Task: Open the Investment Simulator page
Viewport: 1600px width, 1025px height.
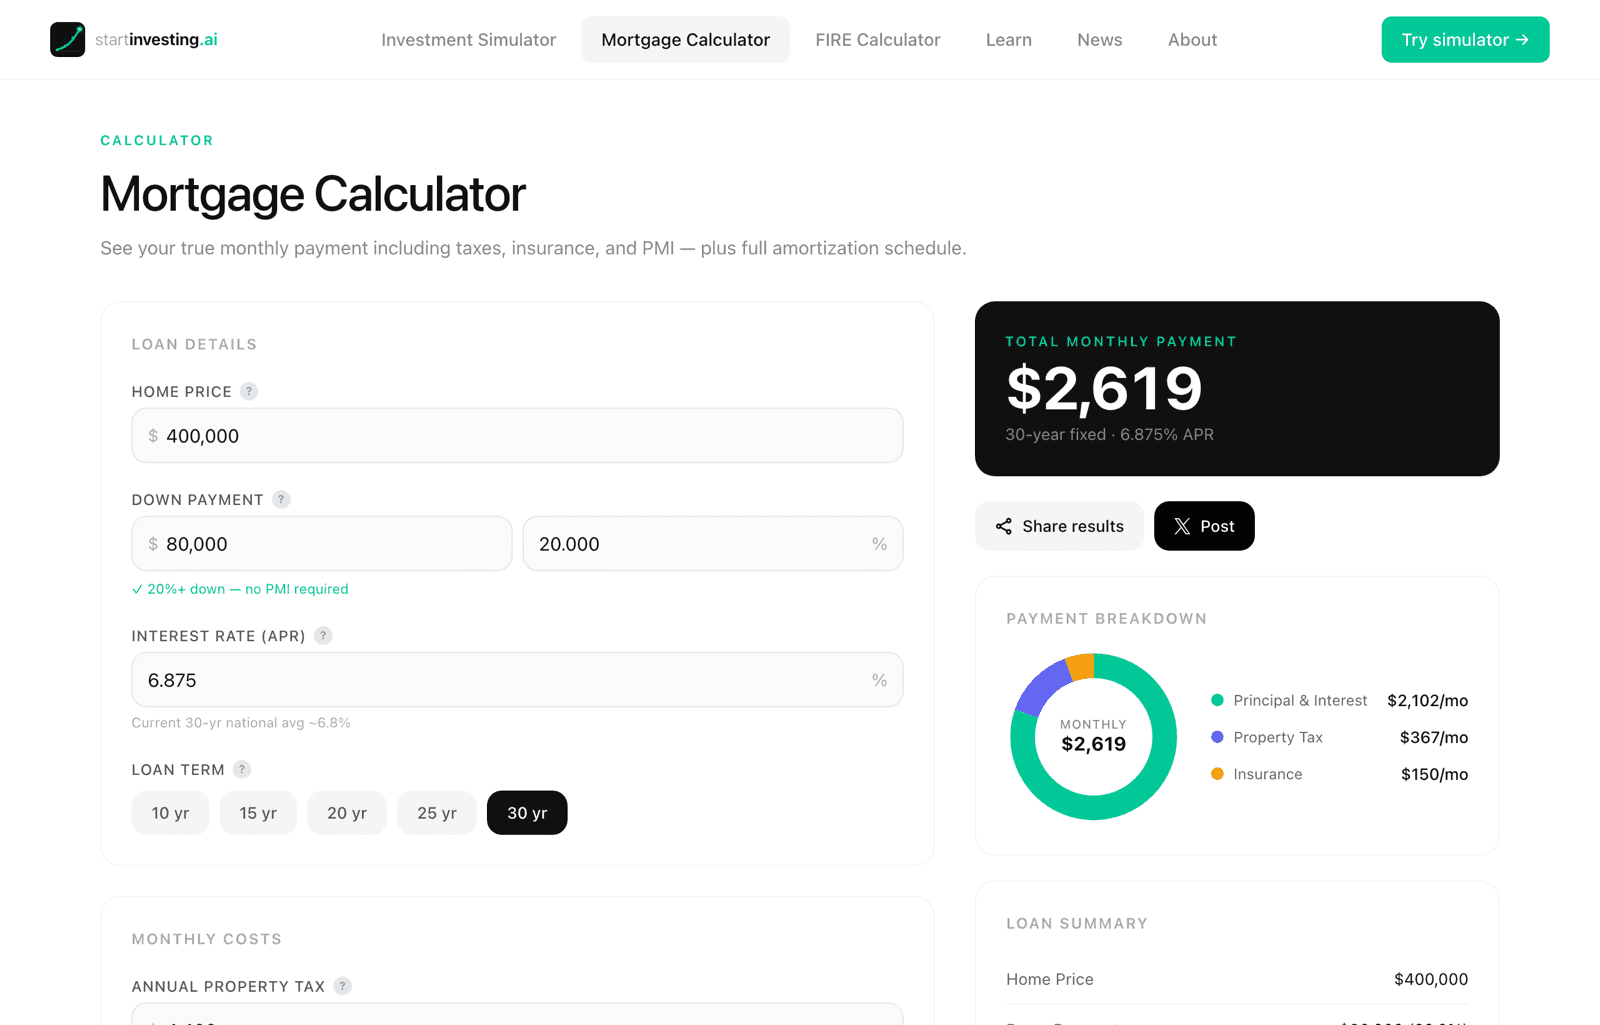Action: pos(468,40)
